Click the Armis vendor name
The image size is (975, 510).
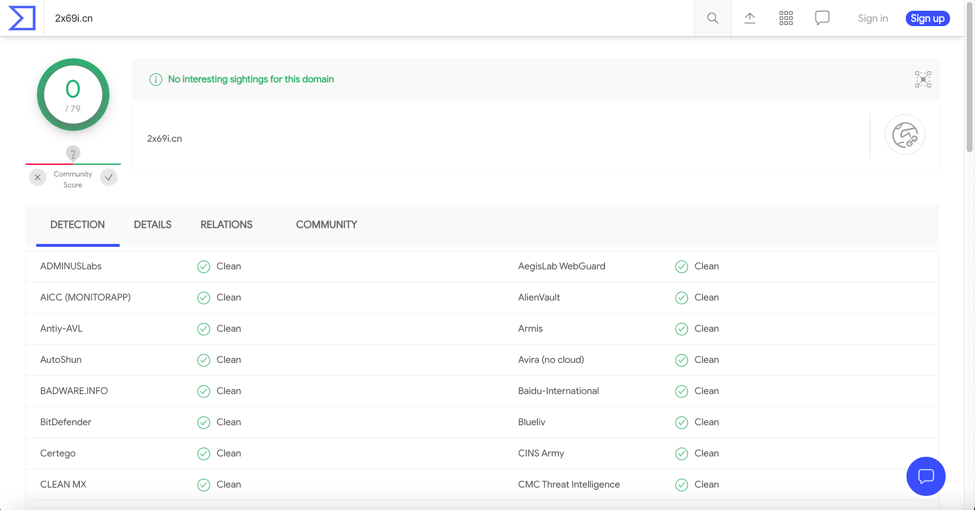coord(530,328)
